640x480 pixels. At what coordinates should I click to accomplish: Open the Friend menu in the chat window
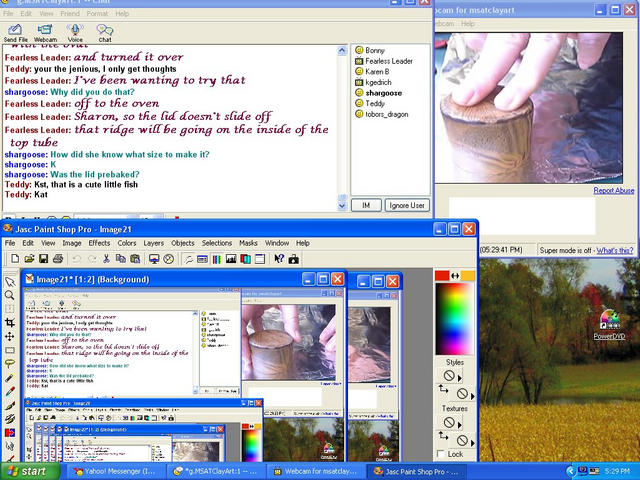(x=70, y=13)
